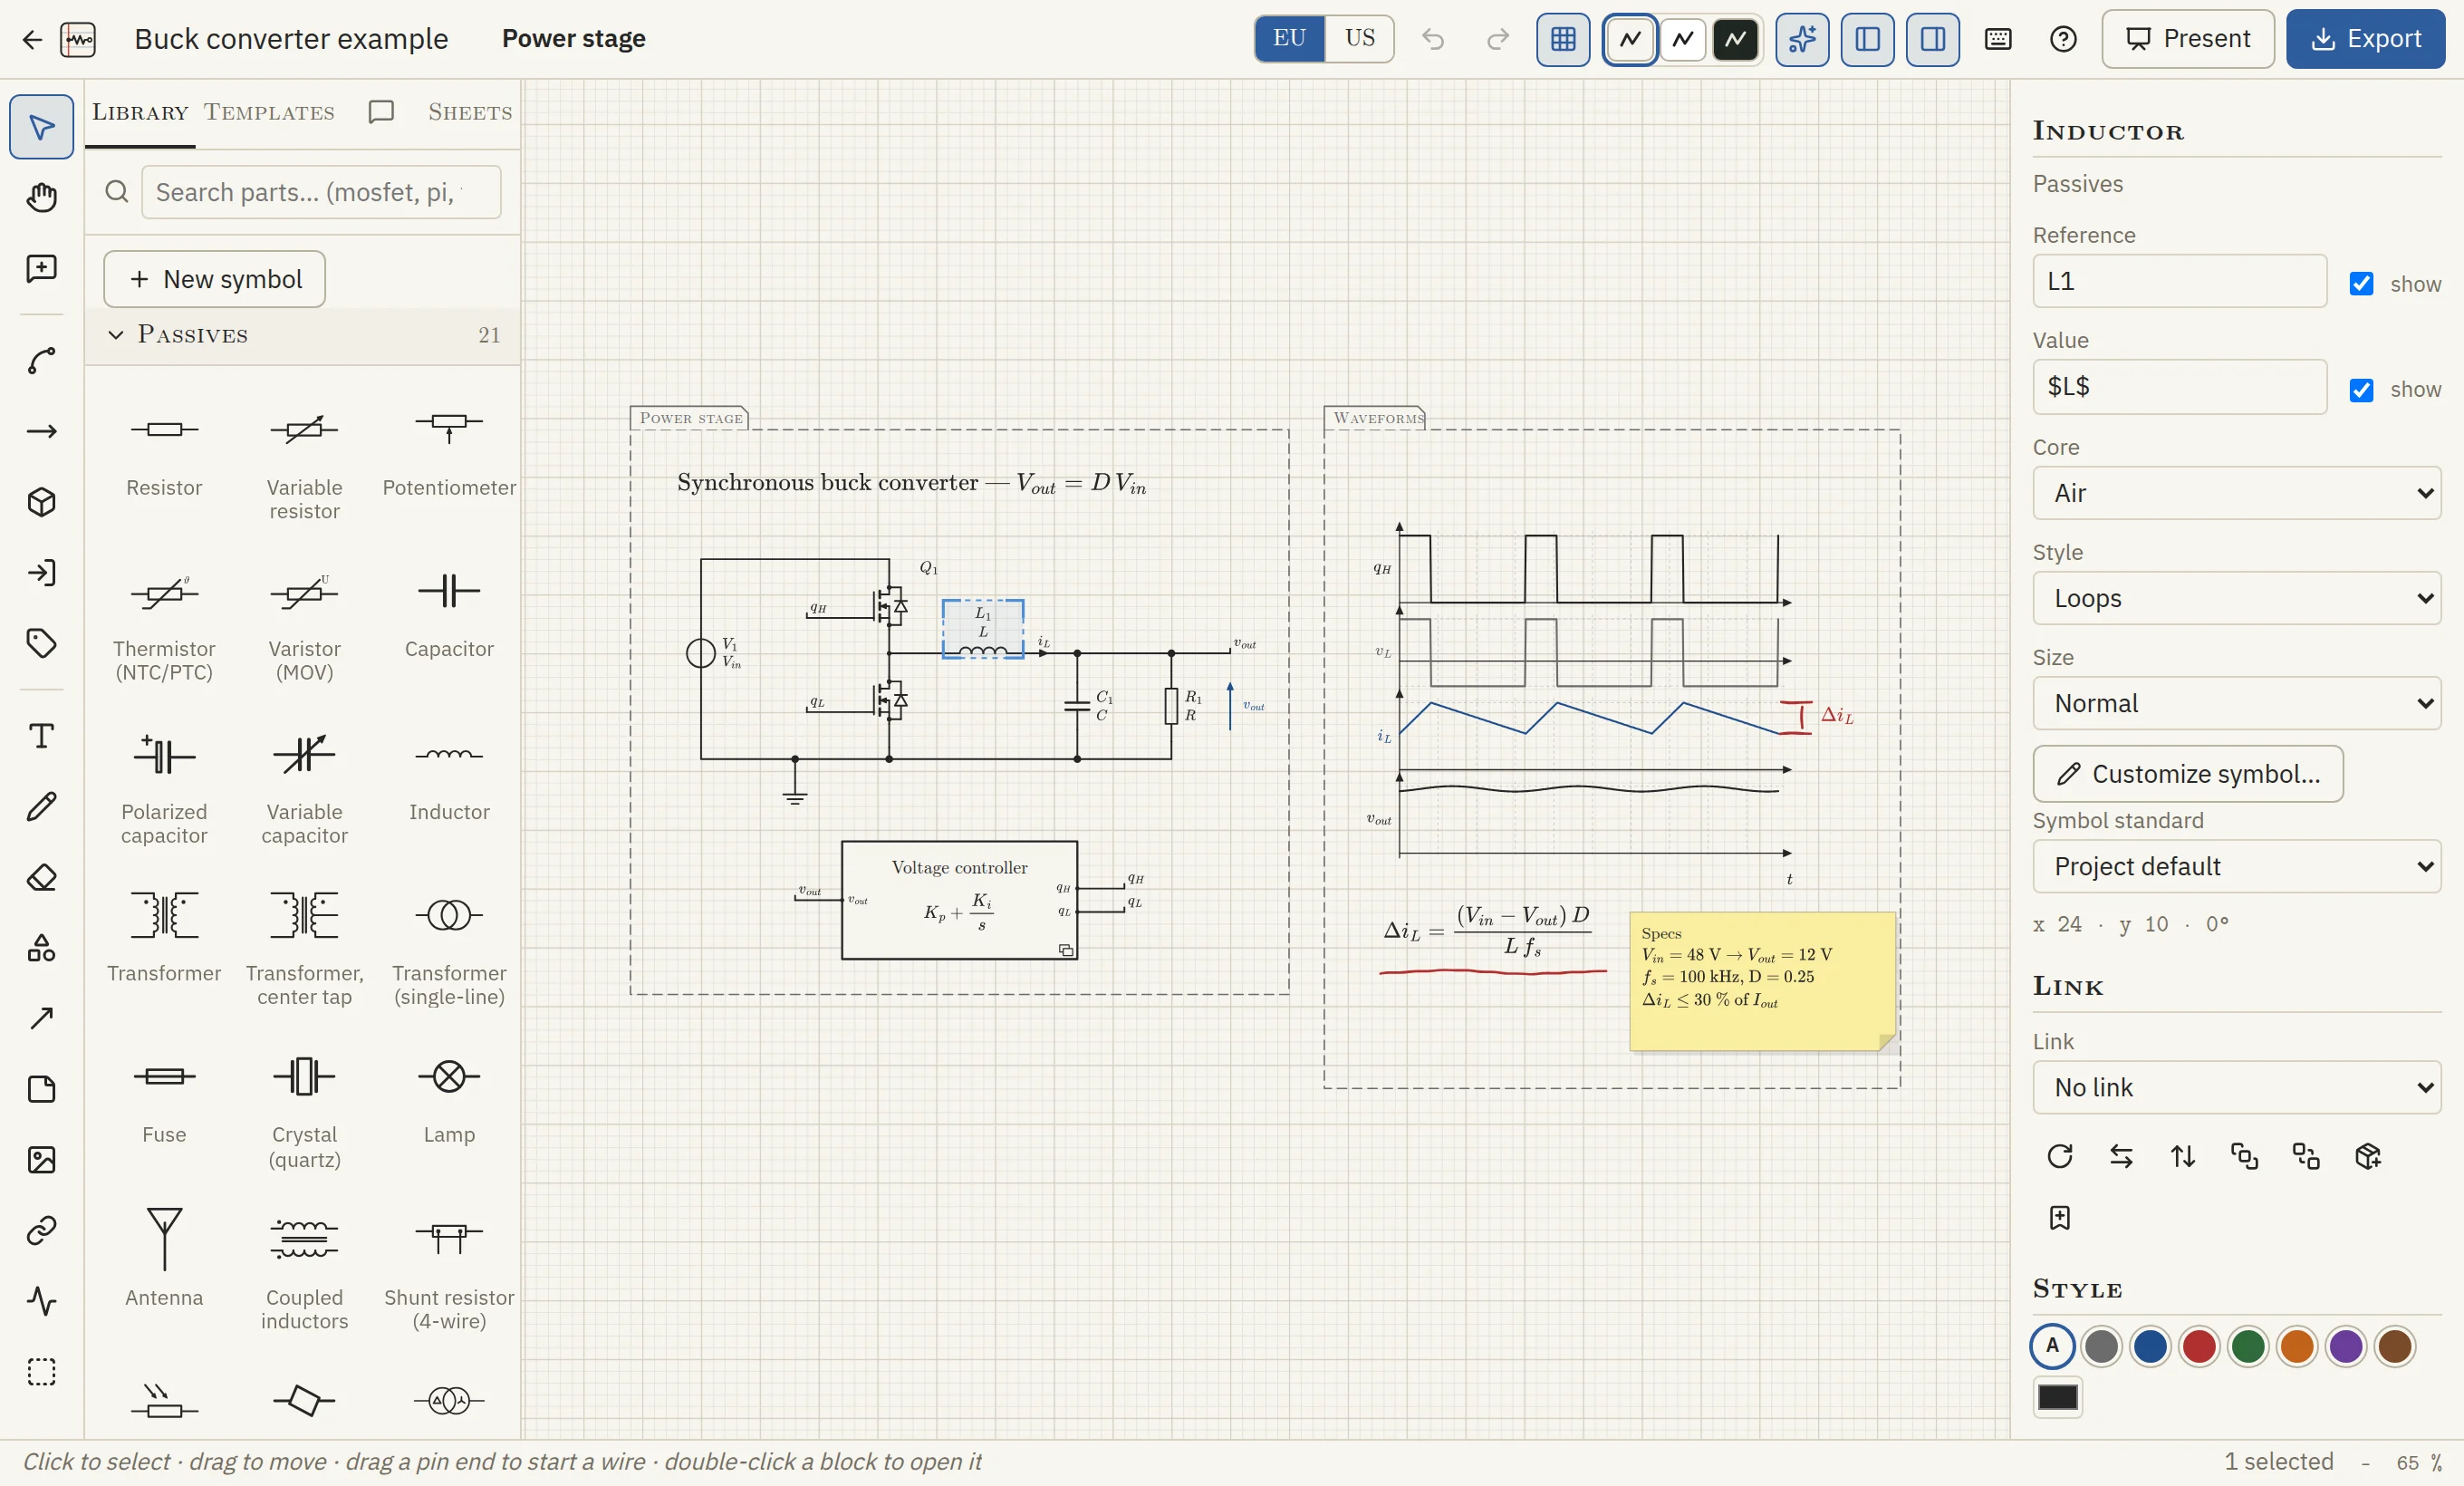Choose the purple color swatch
This screenshot has width=2464, height=1486.
coord(2346,1346)
